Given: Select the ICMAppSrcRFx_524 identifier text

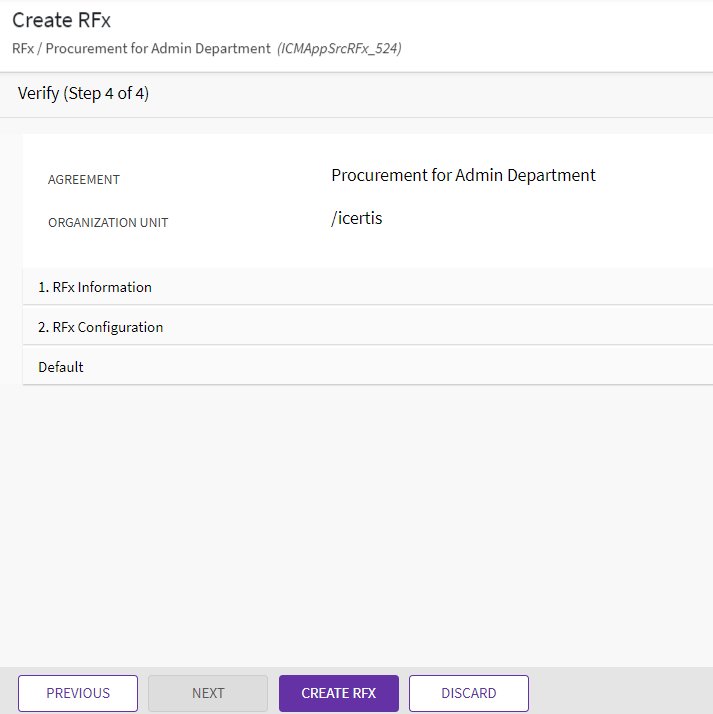Looking at the screenshot, I should [340, 48].
